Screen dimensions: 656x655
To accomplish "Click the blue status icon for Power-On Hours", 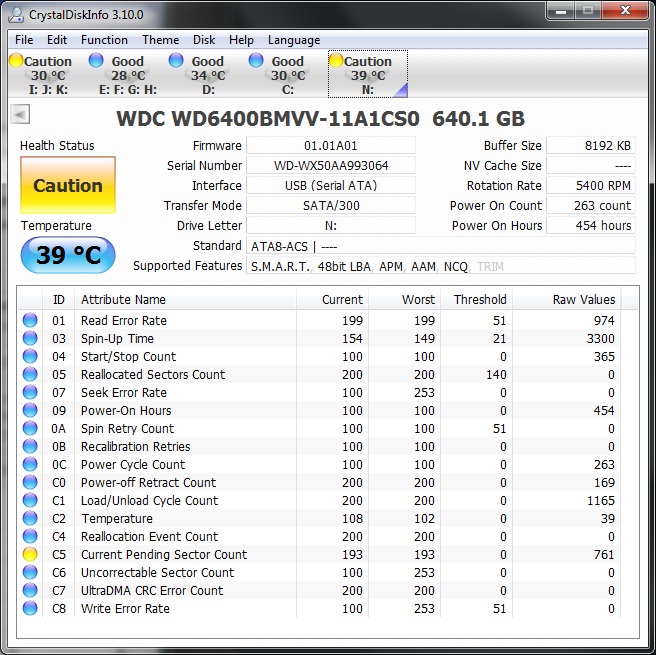I will tap(30, 410).
